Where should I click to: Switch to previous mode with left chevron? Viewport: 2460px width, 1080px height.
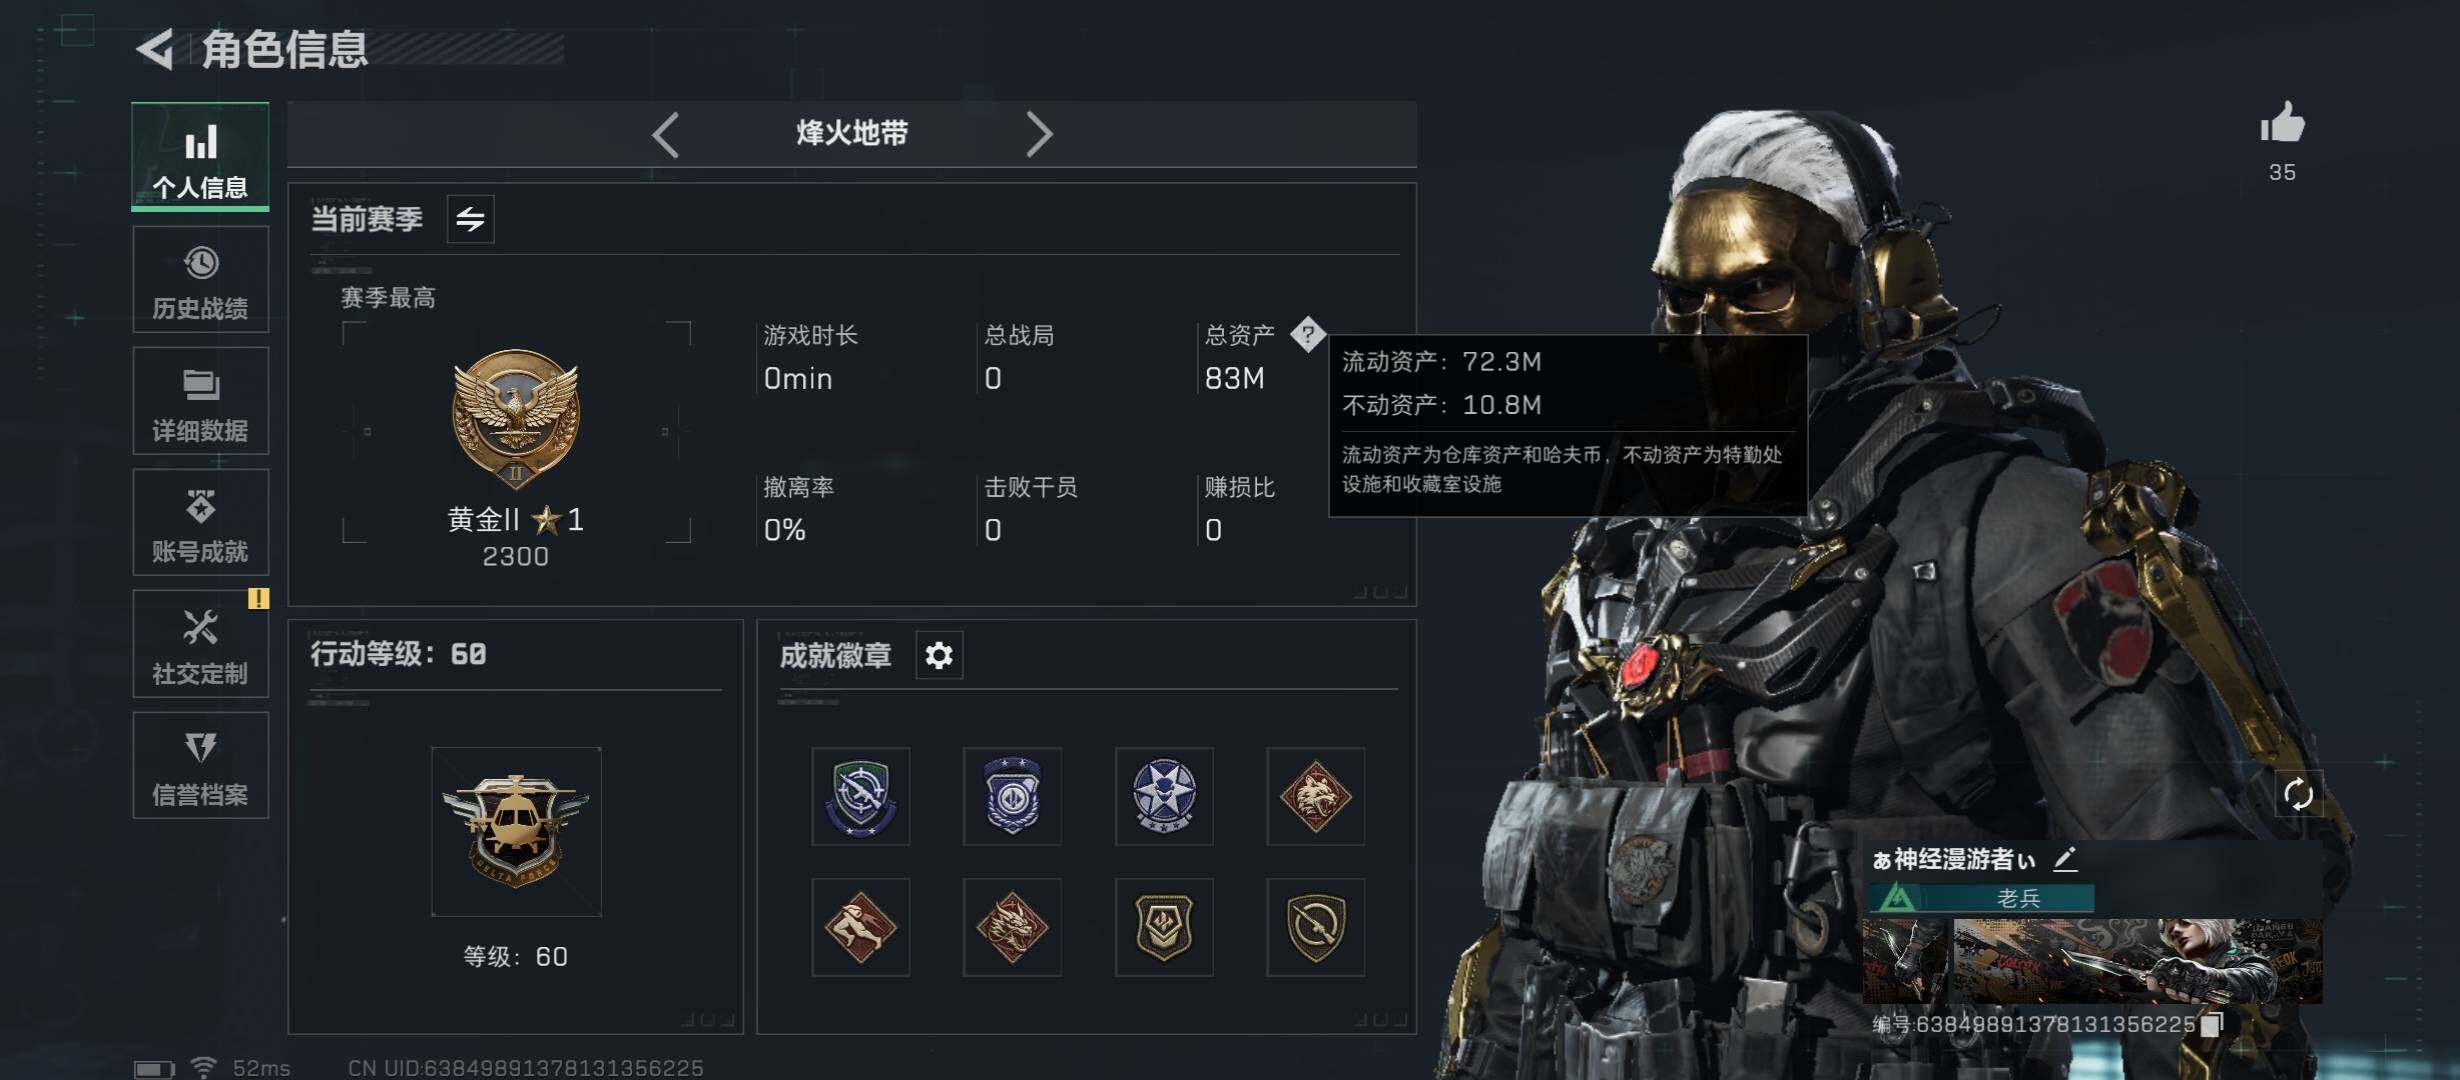click(666, 134)
